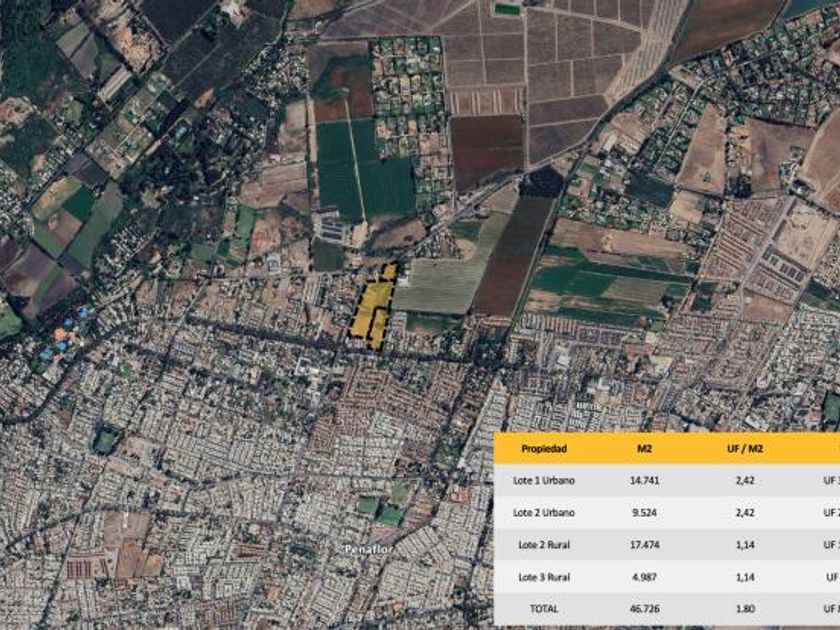Click the 'Lote 2 Urbano' row label
The width and height of the screenshot is (840, 630).
tap(544, 513)
